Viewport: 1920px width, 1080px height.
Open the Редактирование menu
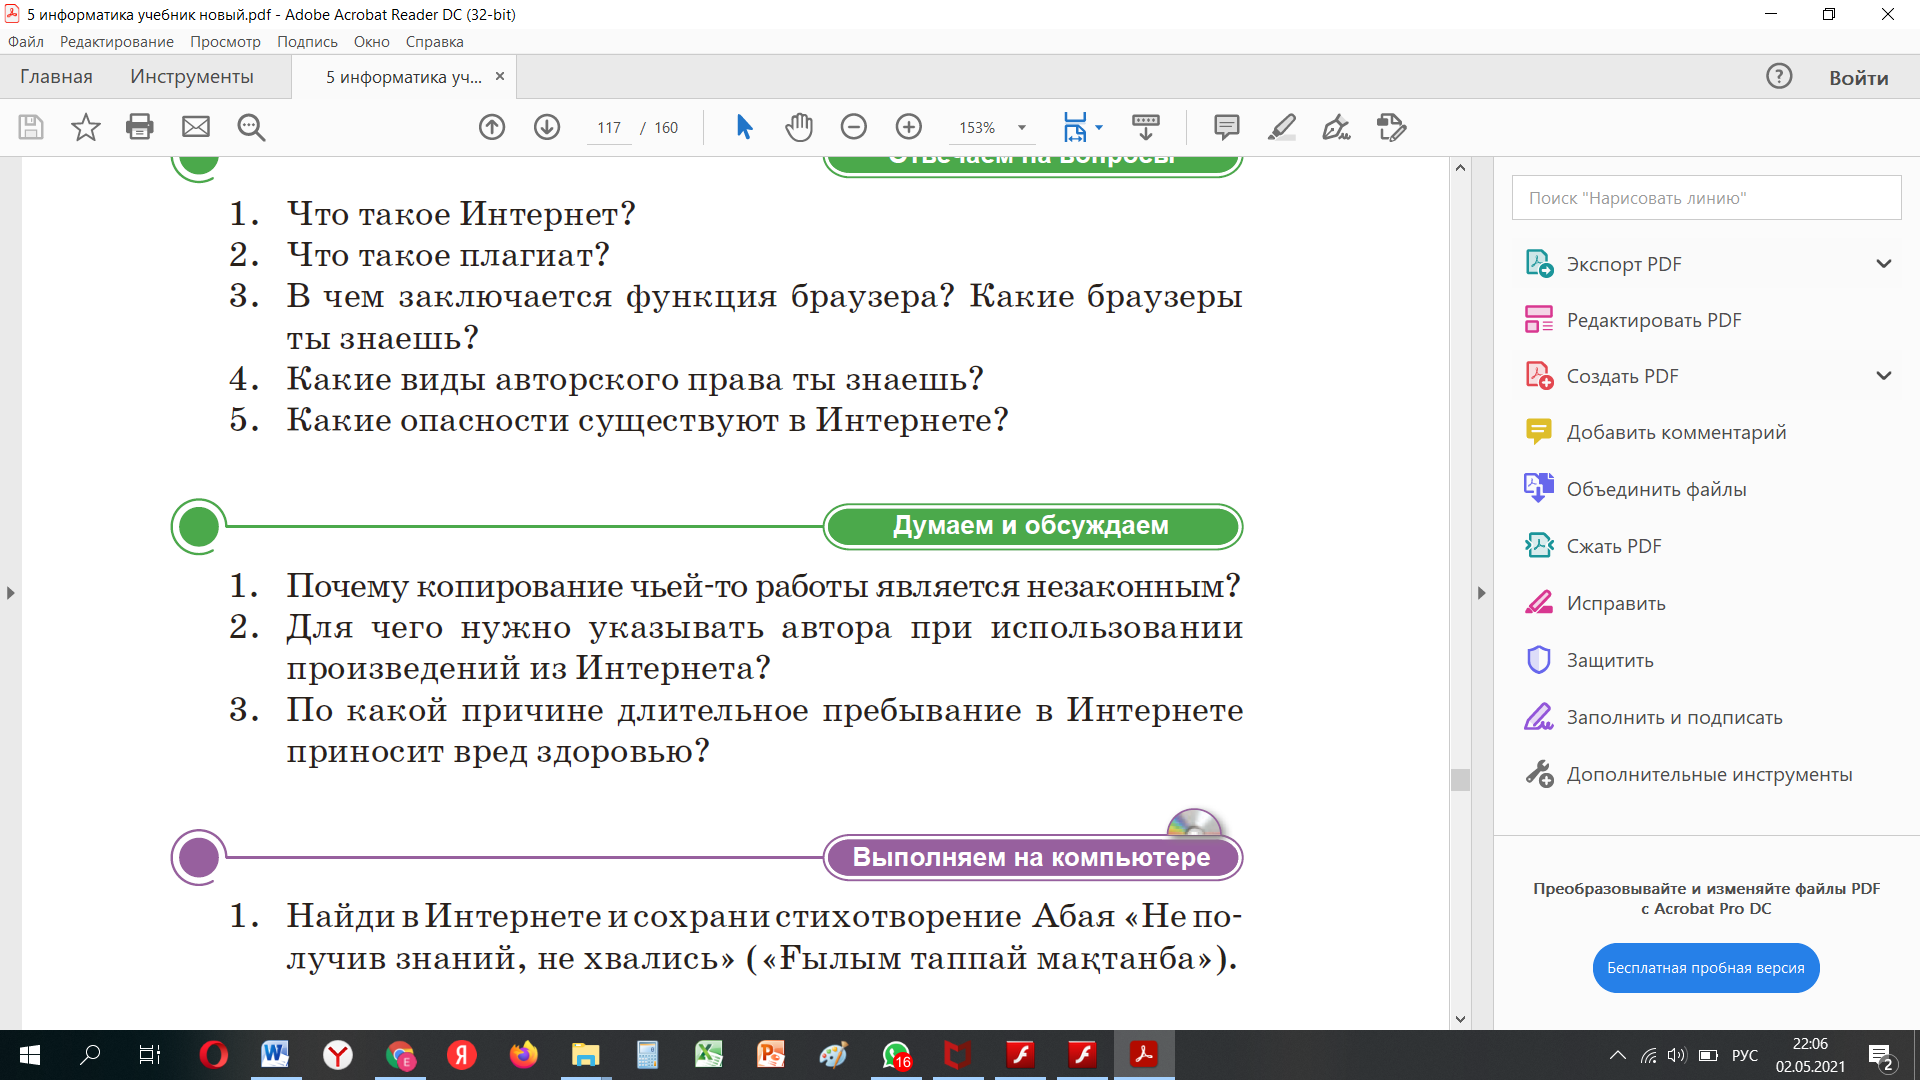click(116, 42)
